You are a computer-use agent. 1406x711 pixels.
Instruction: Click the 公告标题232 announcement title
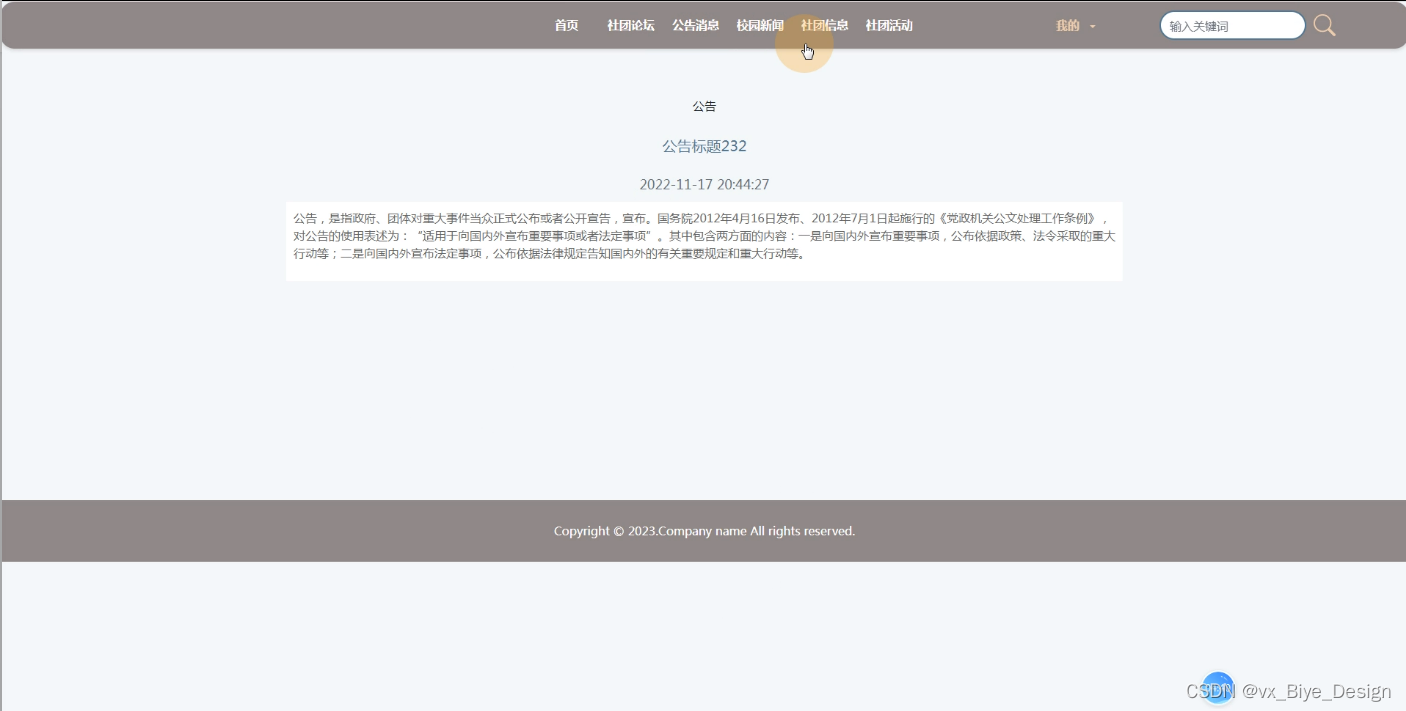(704, 146)
